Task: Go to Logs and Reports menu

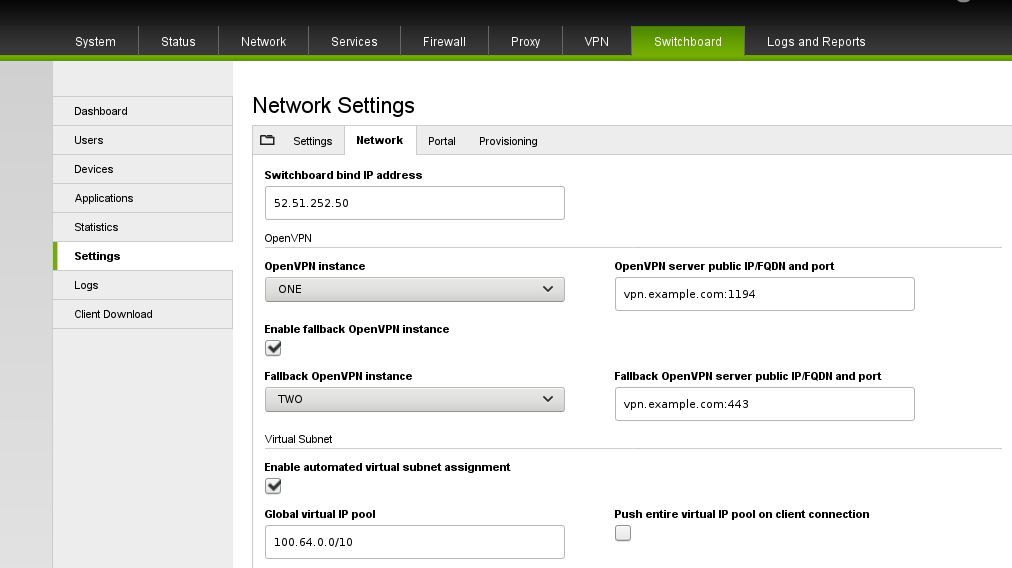Action: pos(816,41)
